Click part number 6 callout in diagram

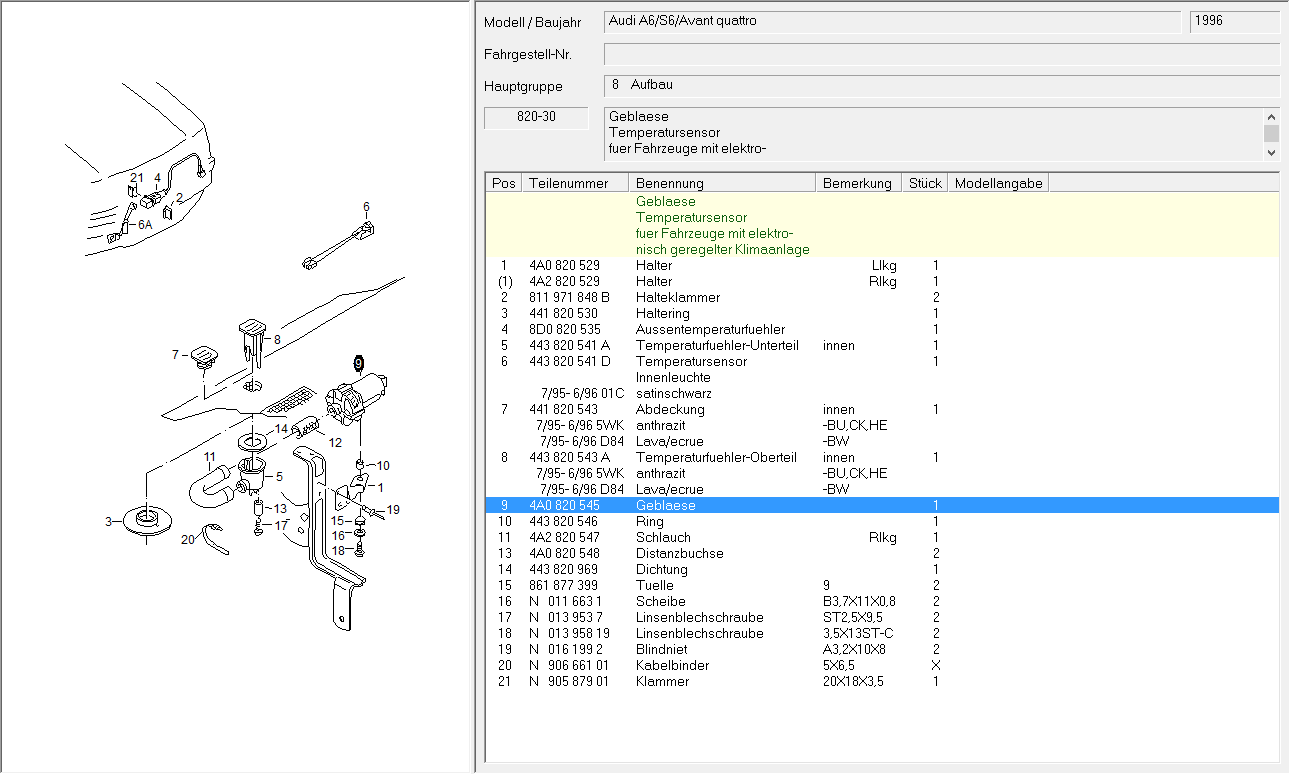tap(366, 207)
